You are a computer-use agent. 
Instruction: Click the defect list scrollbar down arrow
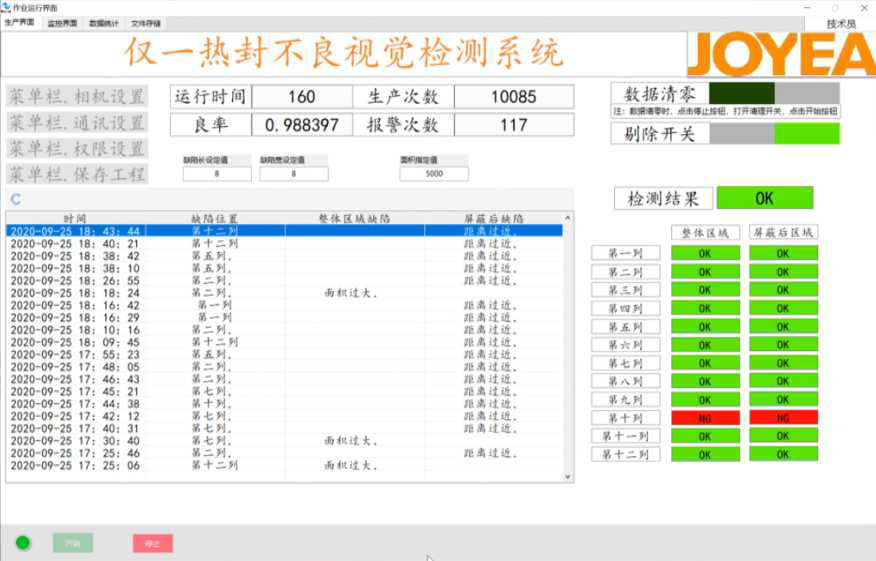point(568,477)
